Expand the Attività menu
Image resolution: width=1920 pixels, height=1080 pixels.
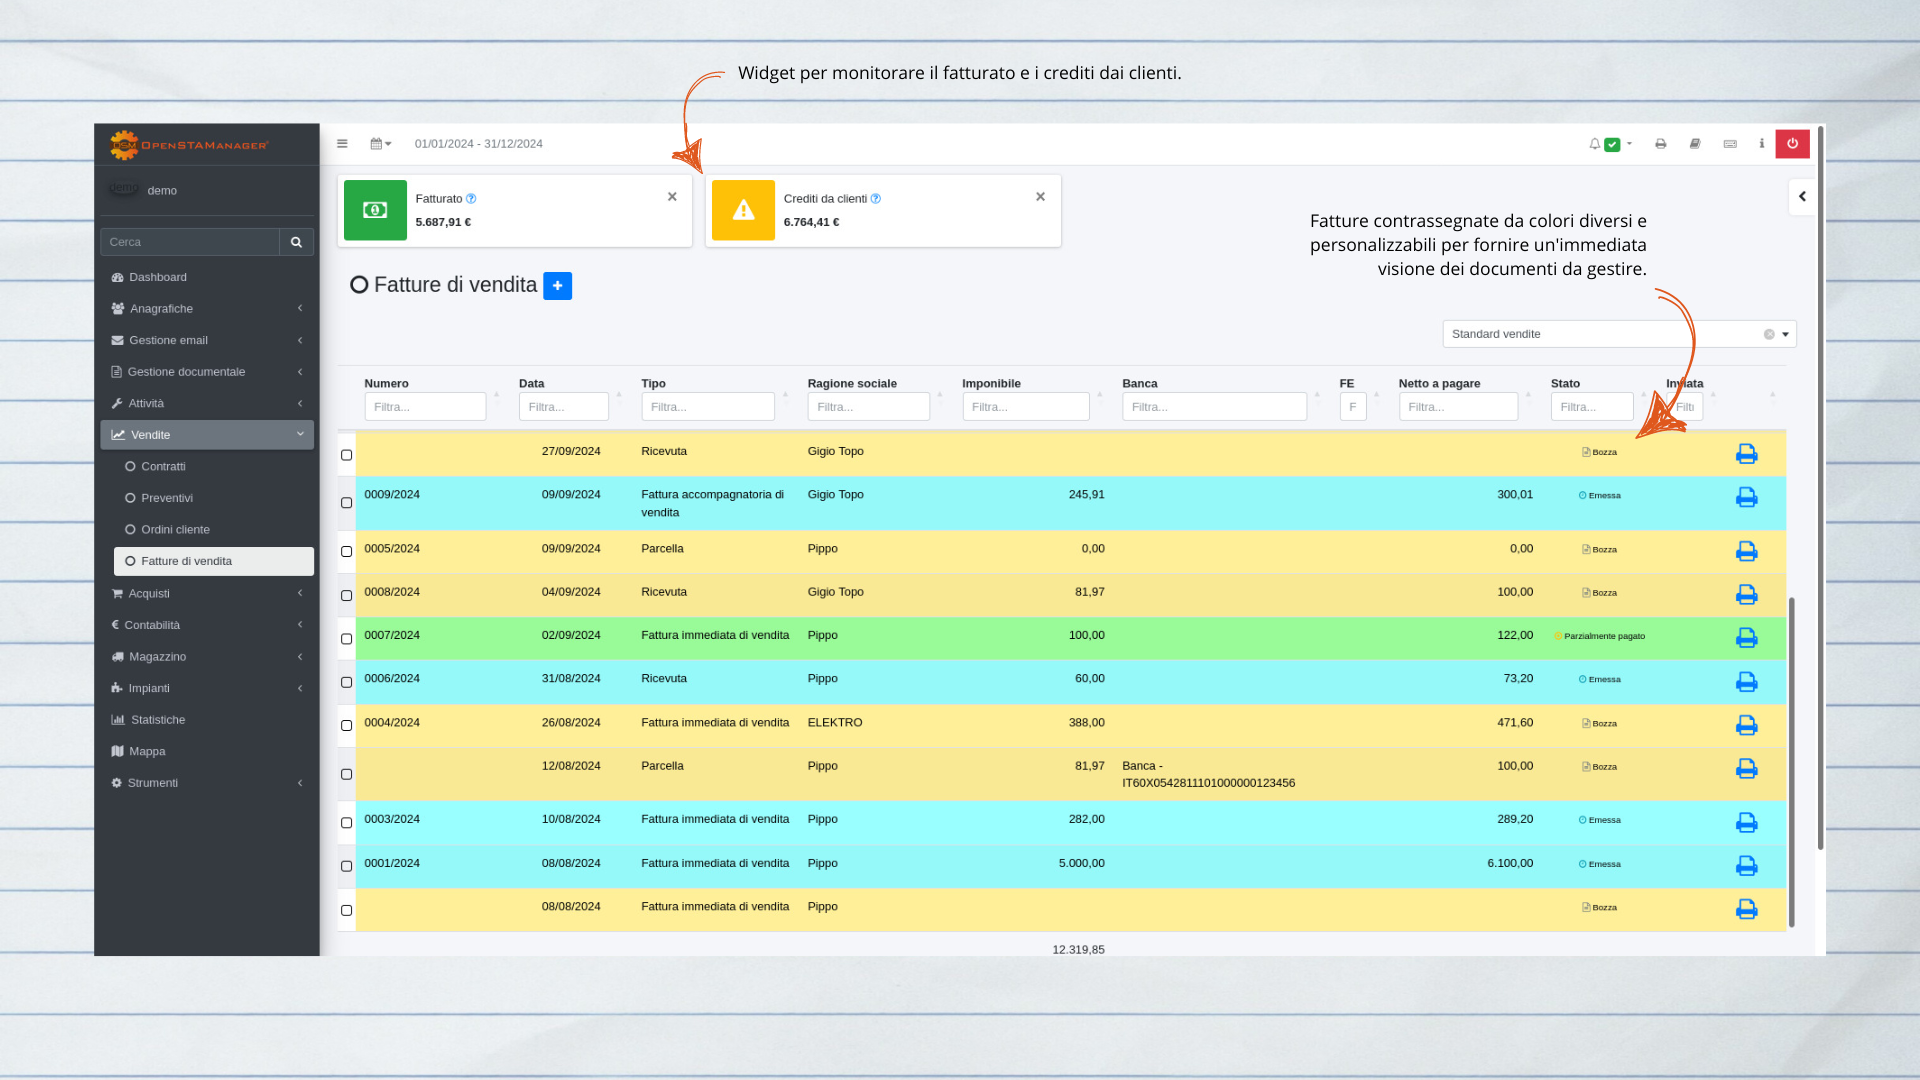coord(207,403)
